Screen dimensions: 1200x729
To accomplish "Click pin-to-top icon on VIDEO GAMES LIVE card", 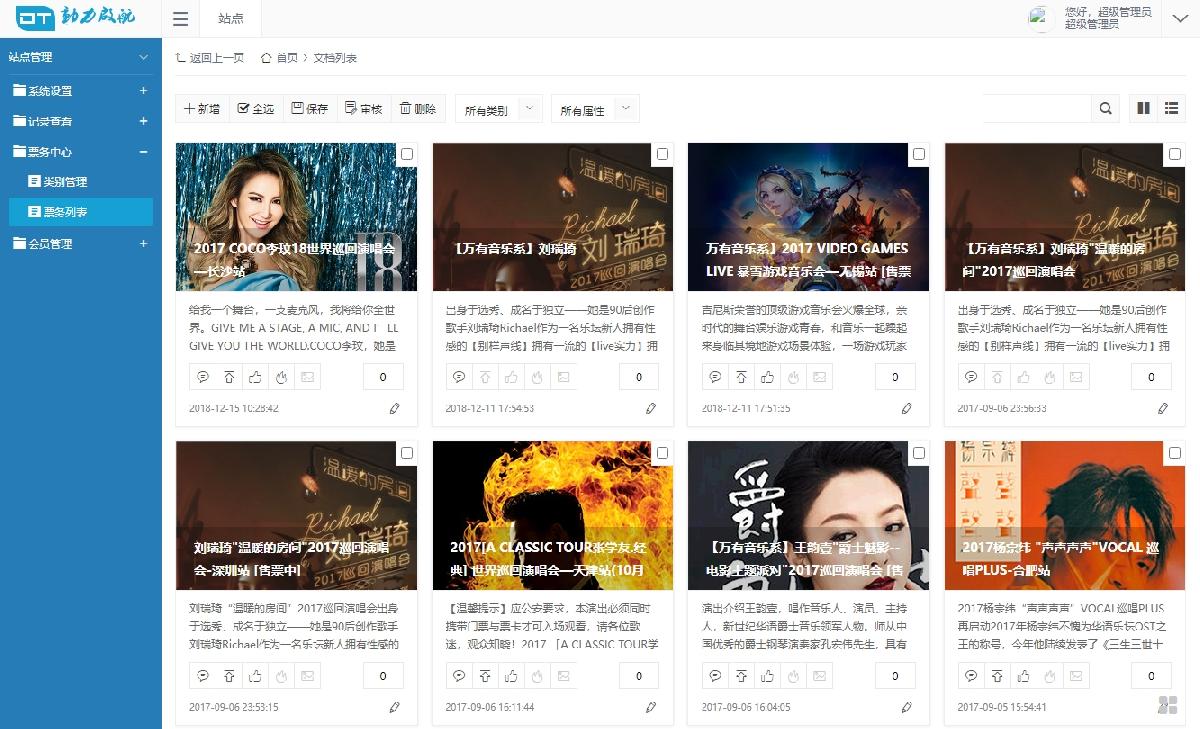I will [x=741, y=377].
